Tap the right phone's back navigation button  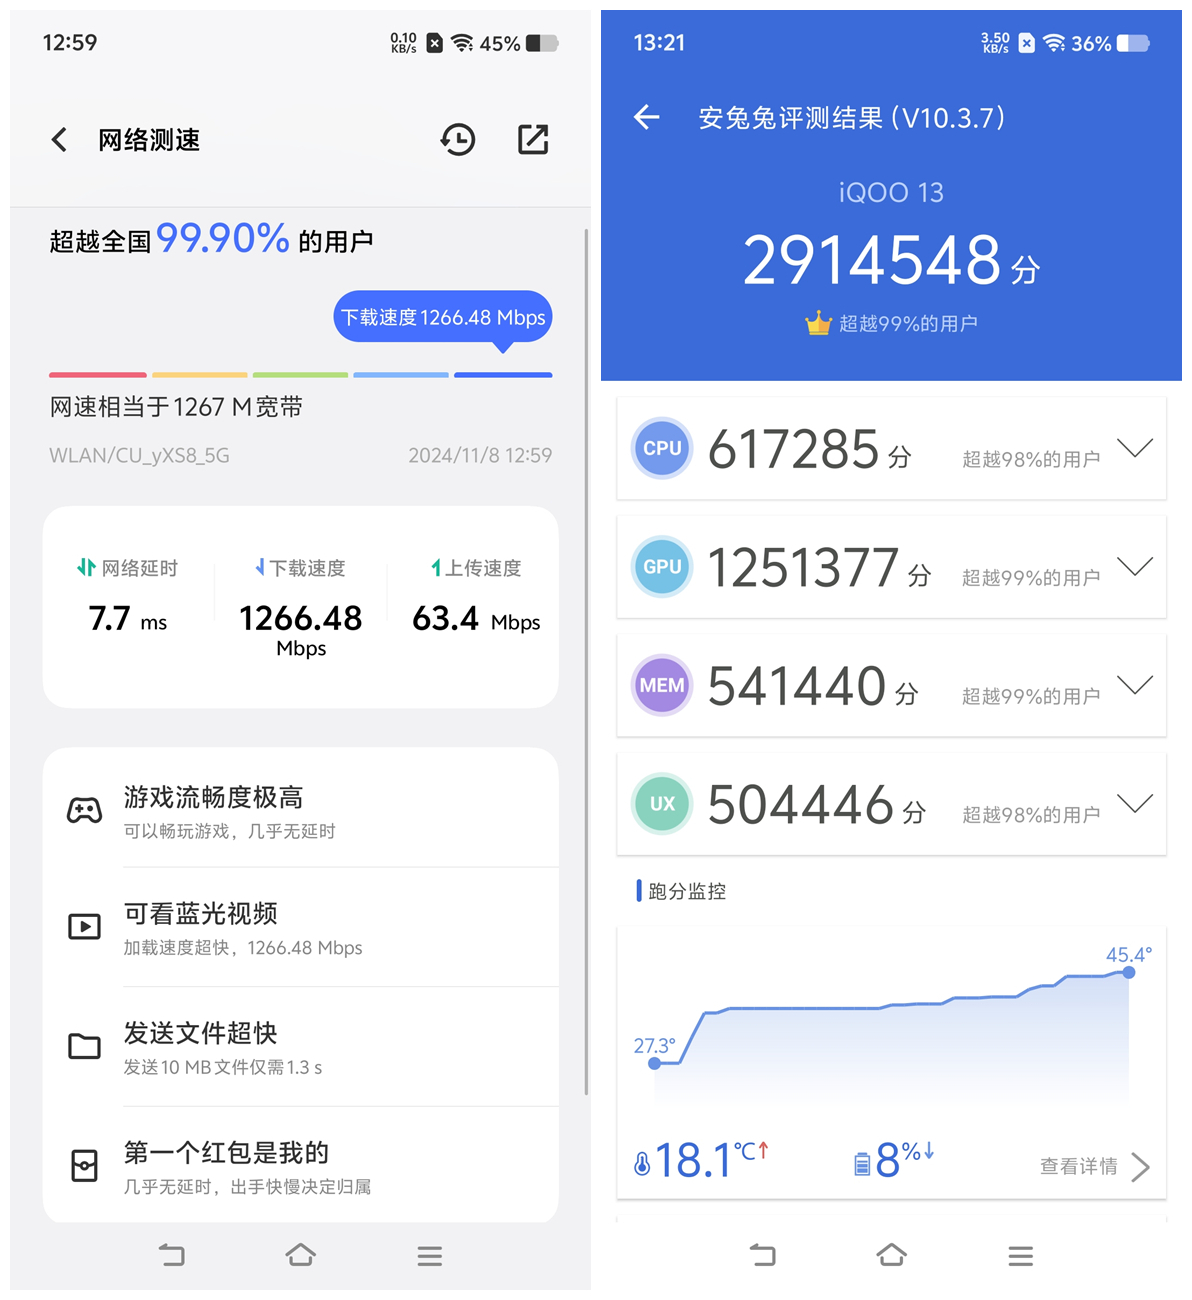point(763,1255)
